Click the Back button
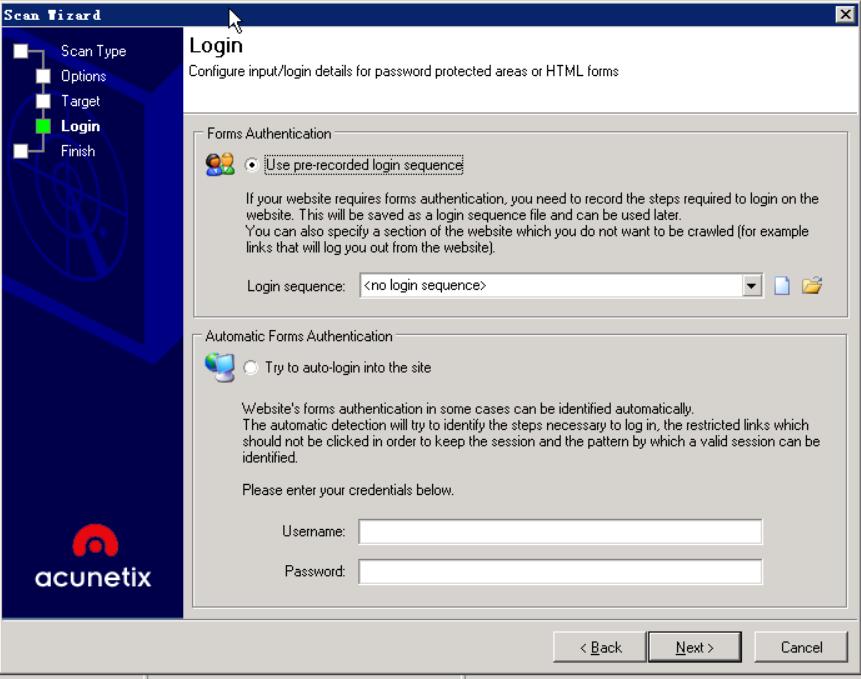Screen dimensions: 861x679 (600, 648)
